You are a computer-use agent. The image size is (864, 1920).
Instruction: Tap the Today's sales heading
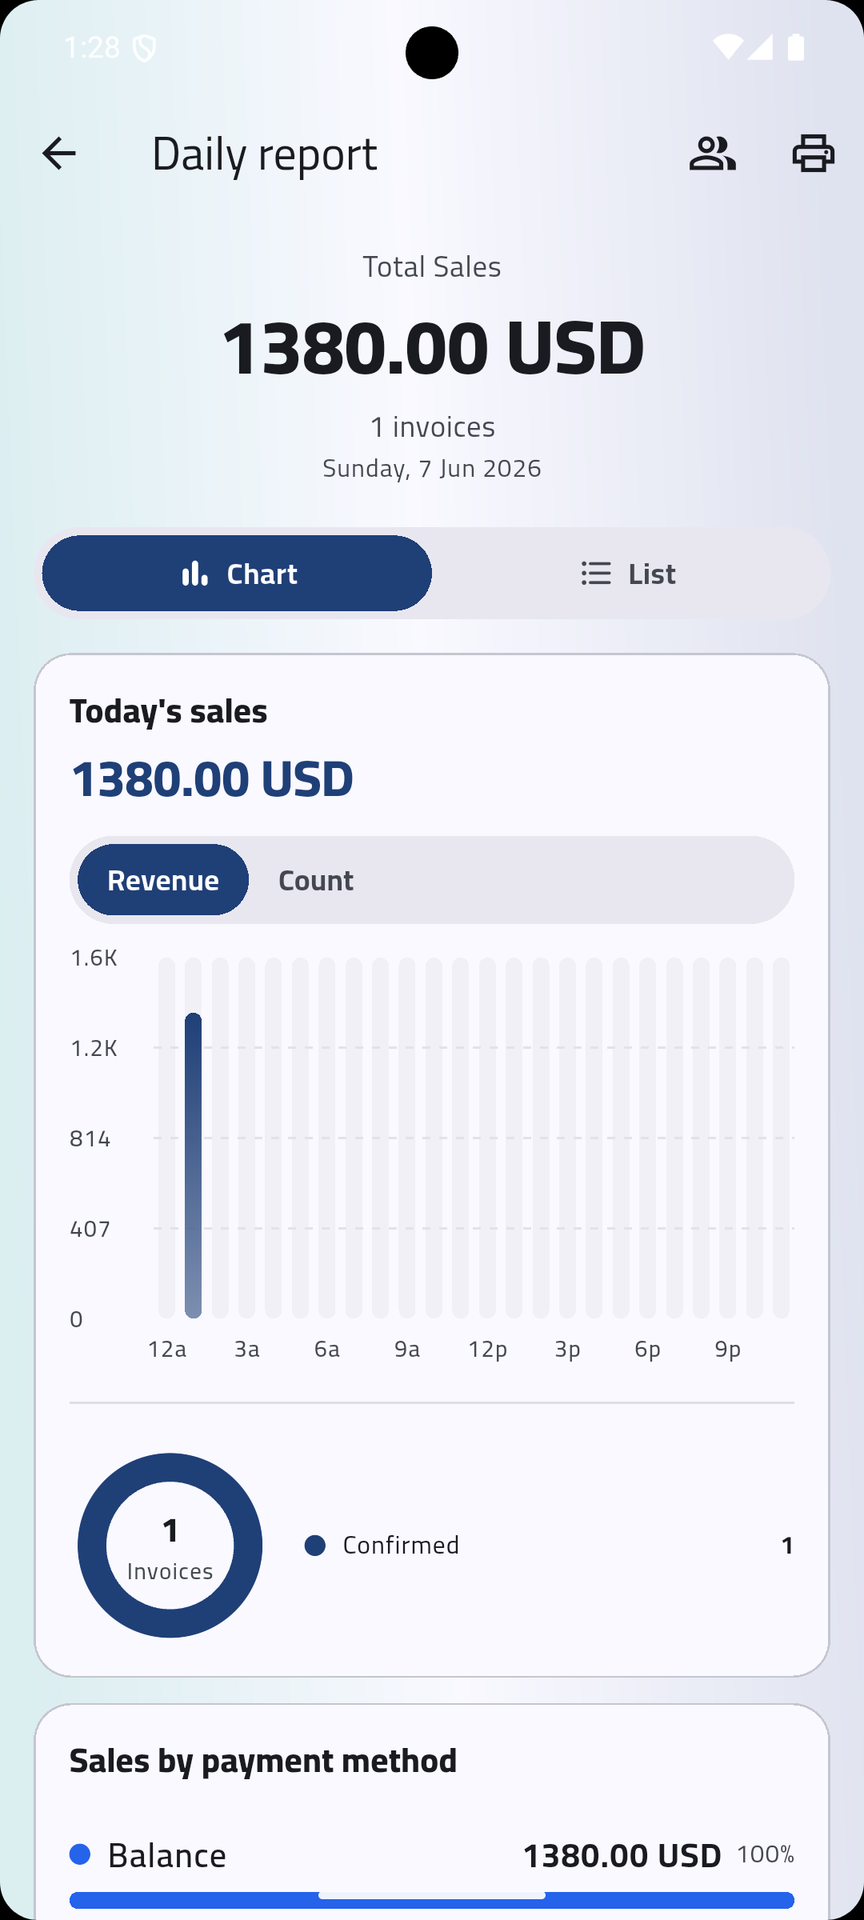168,711
